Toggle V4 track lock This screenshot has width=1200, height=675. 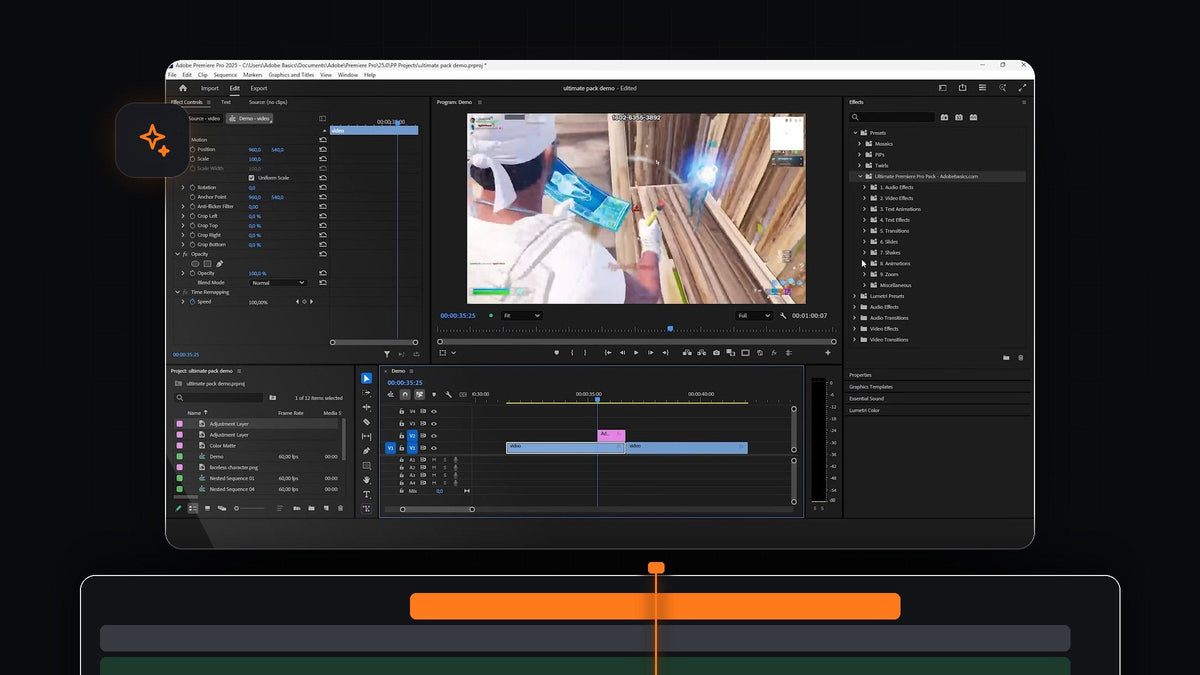402,411
